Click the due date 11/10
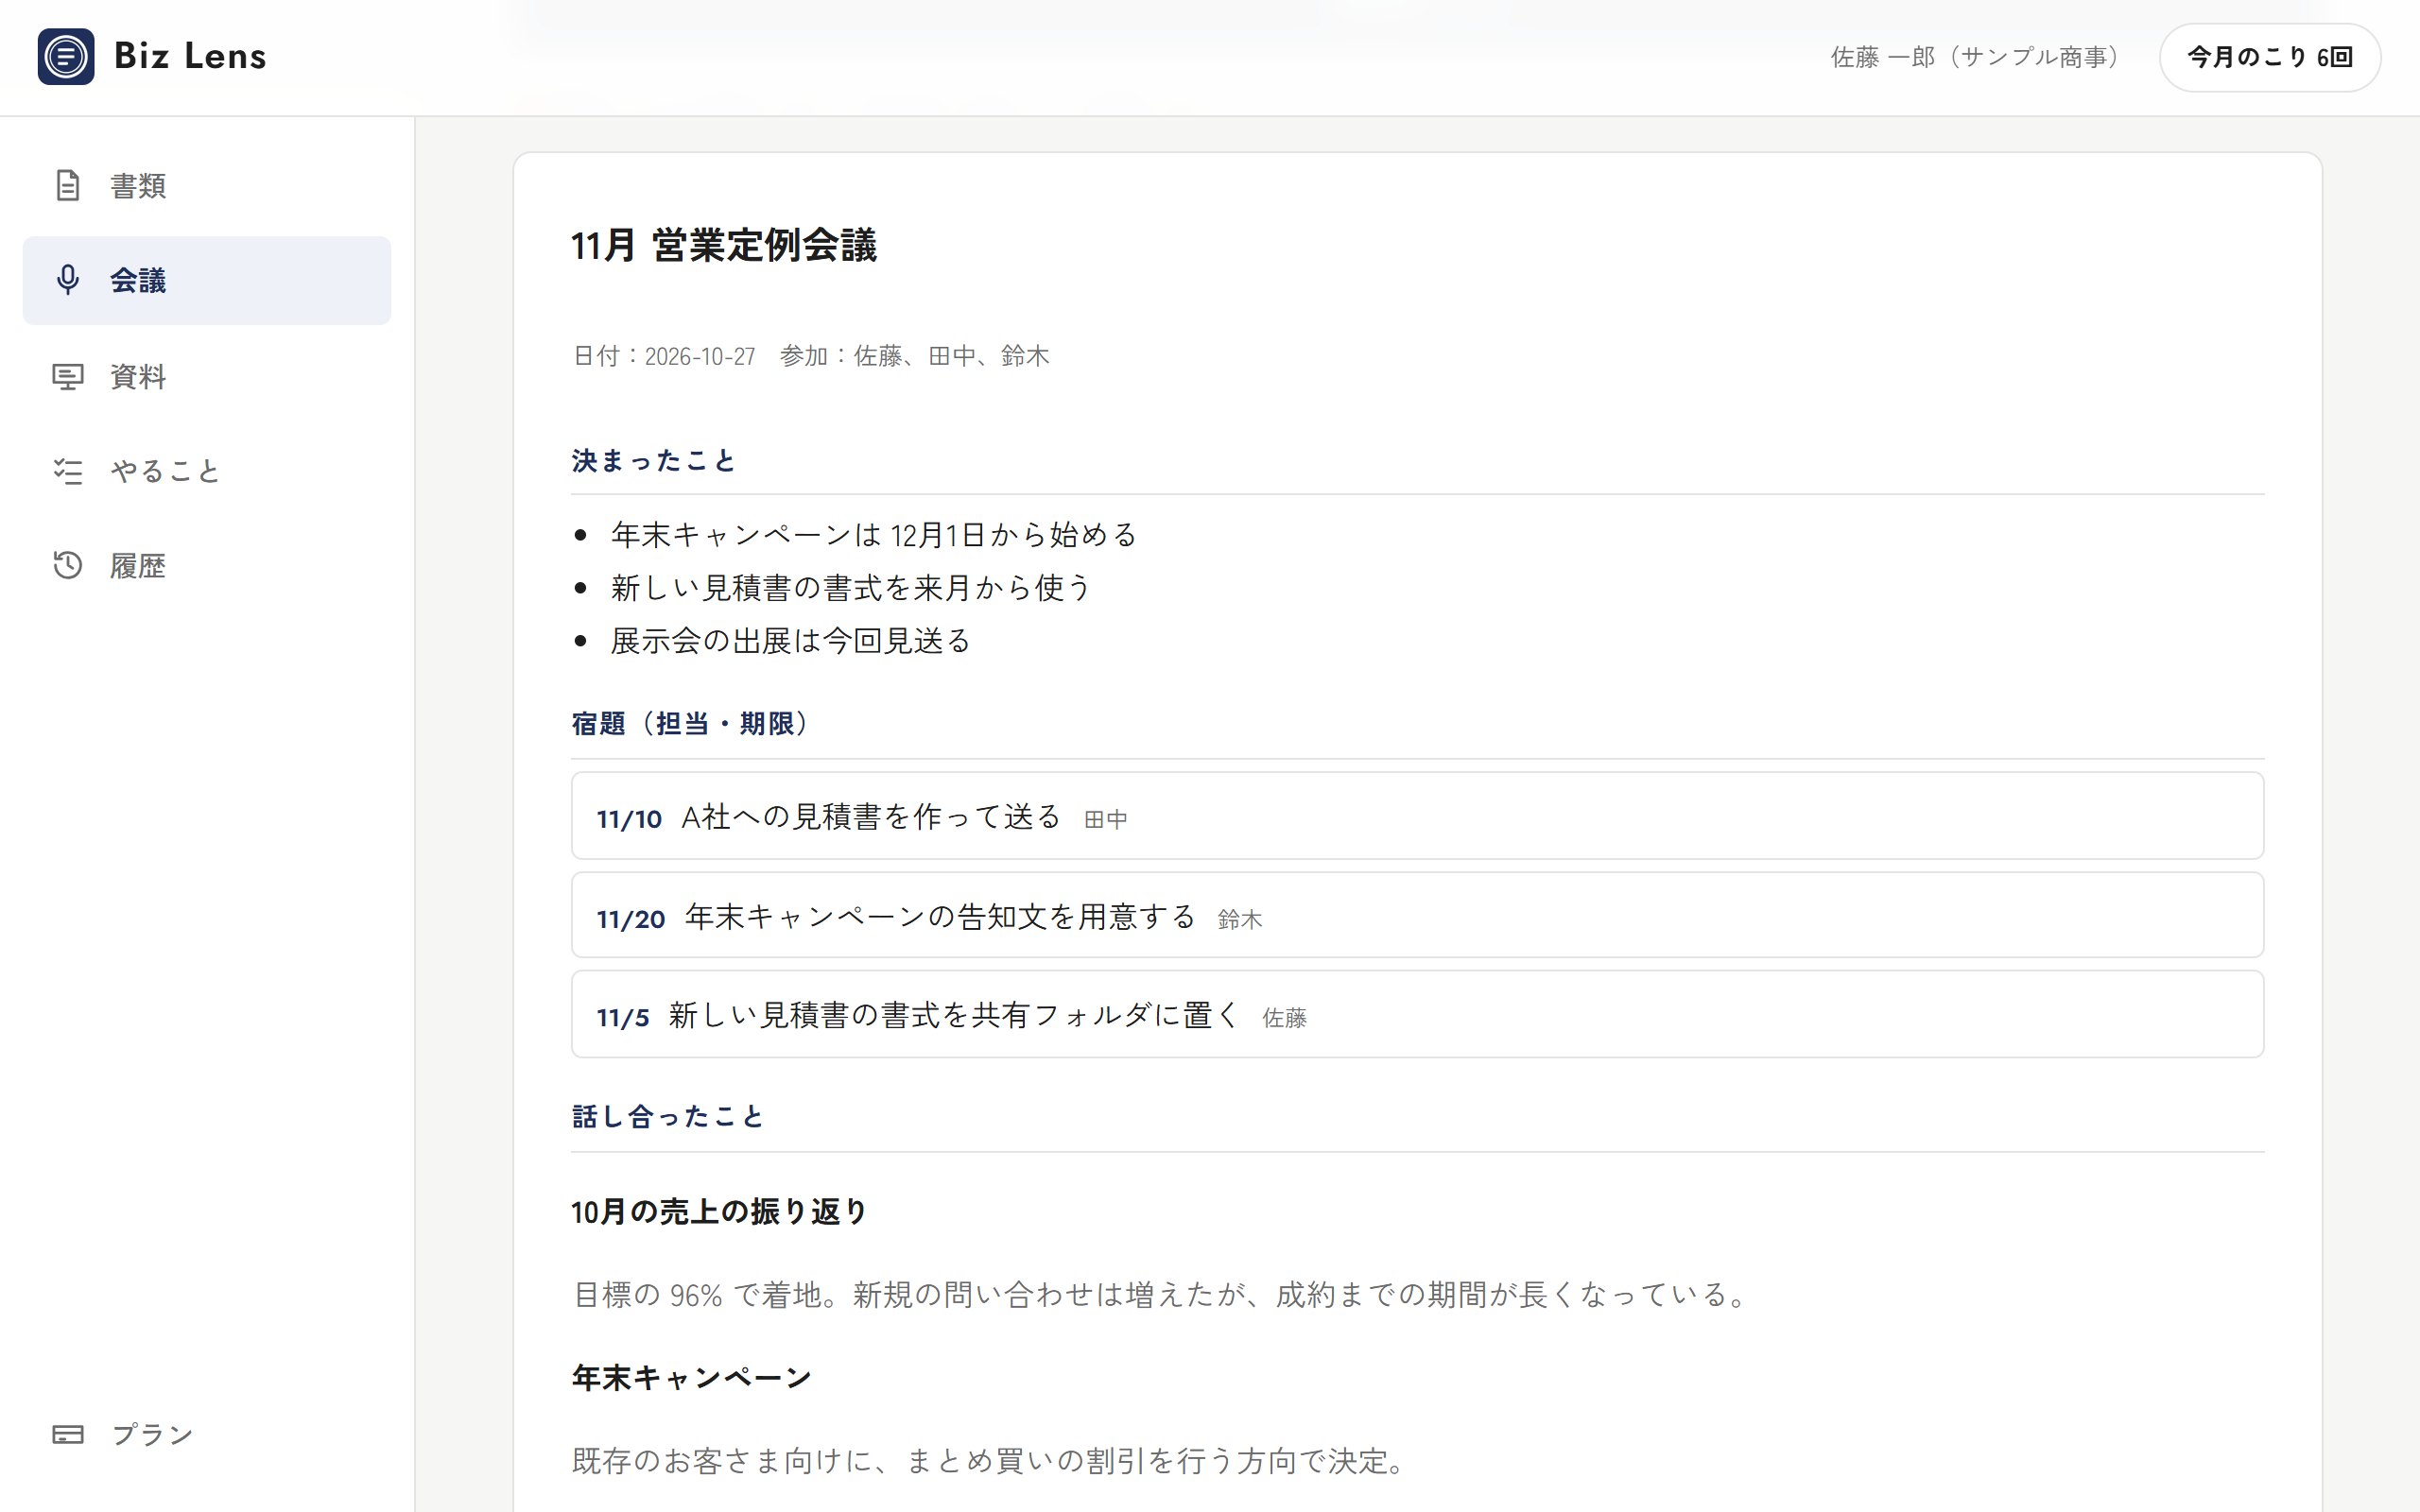This screenshot has width=2420, height=1512. coord(629,819)
